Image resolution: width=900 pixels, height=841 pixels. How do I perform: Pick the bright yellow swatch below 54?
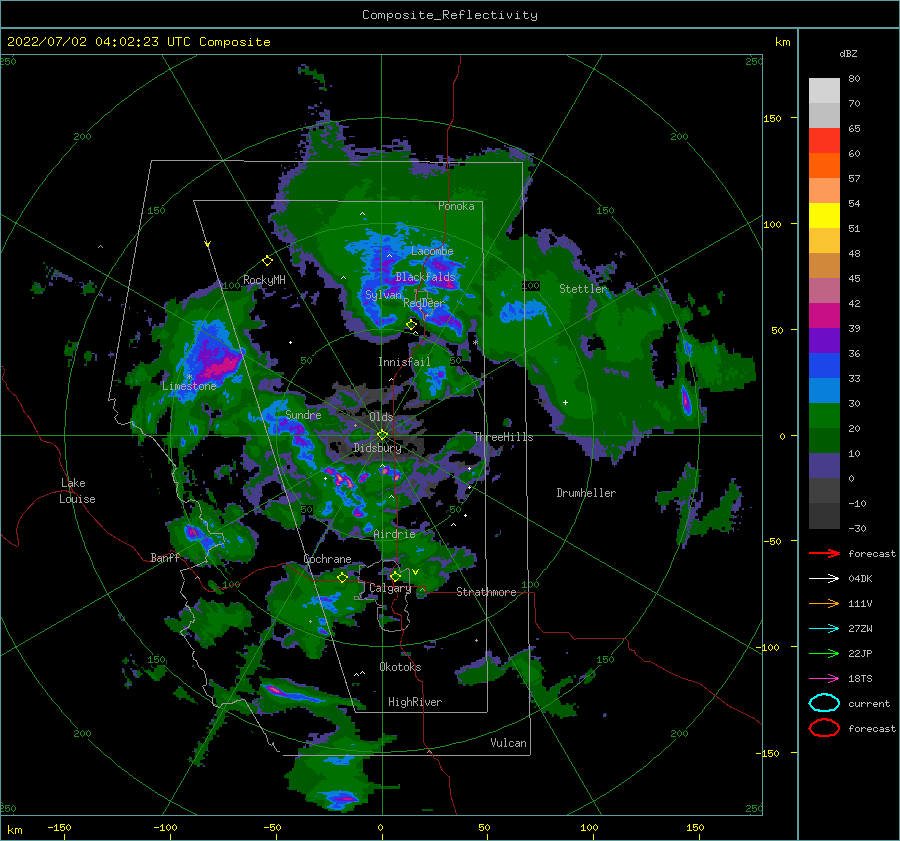click(824, 216)
